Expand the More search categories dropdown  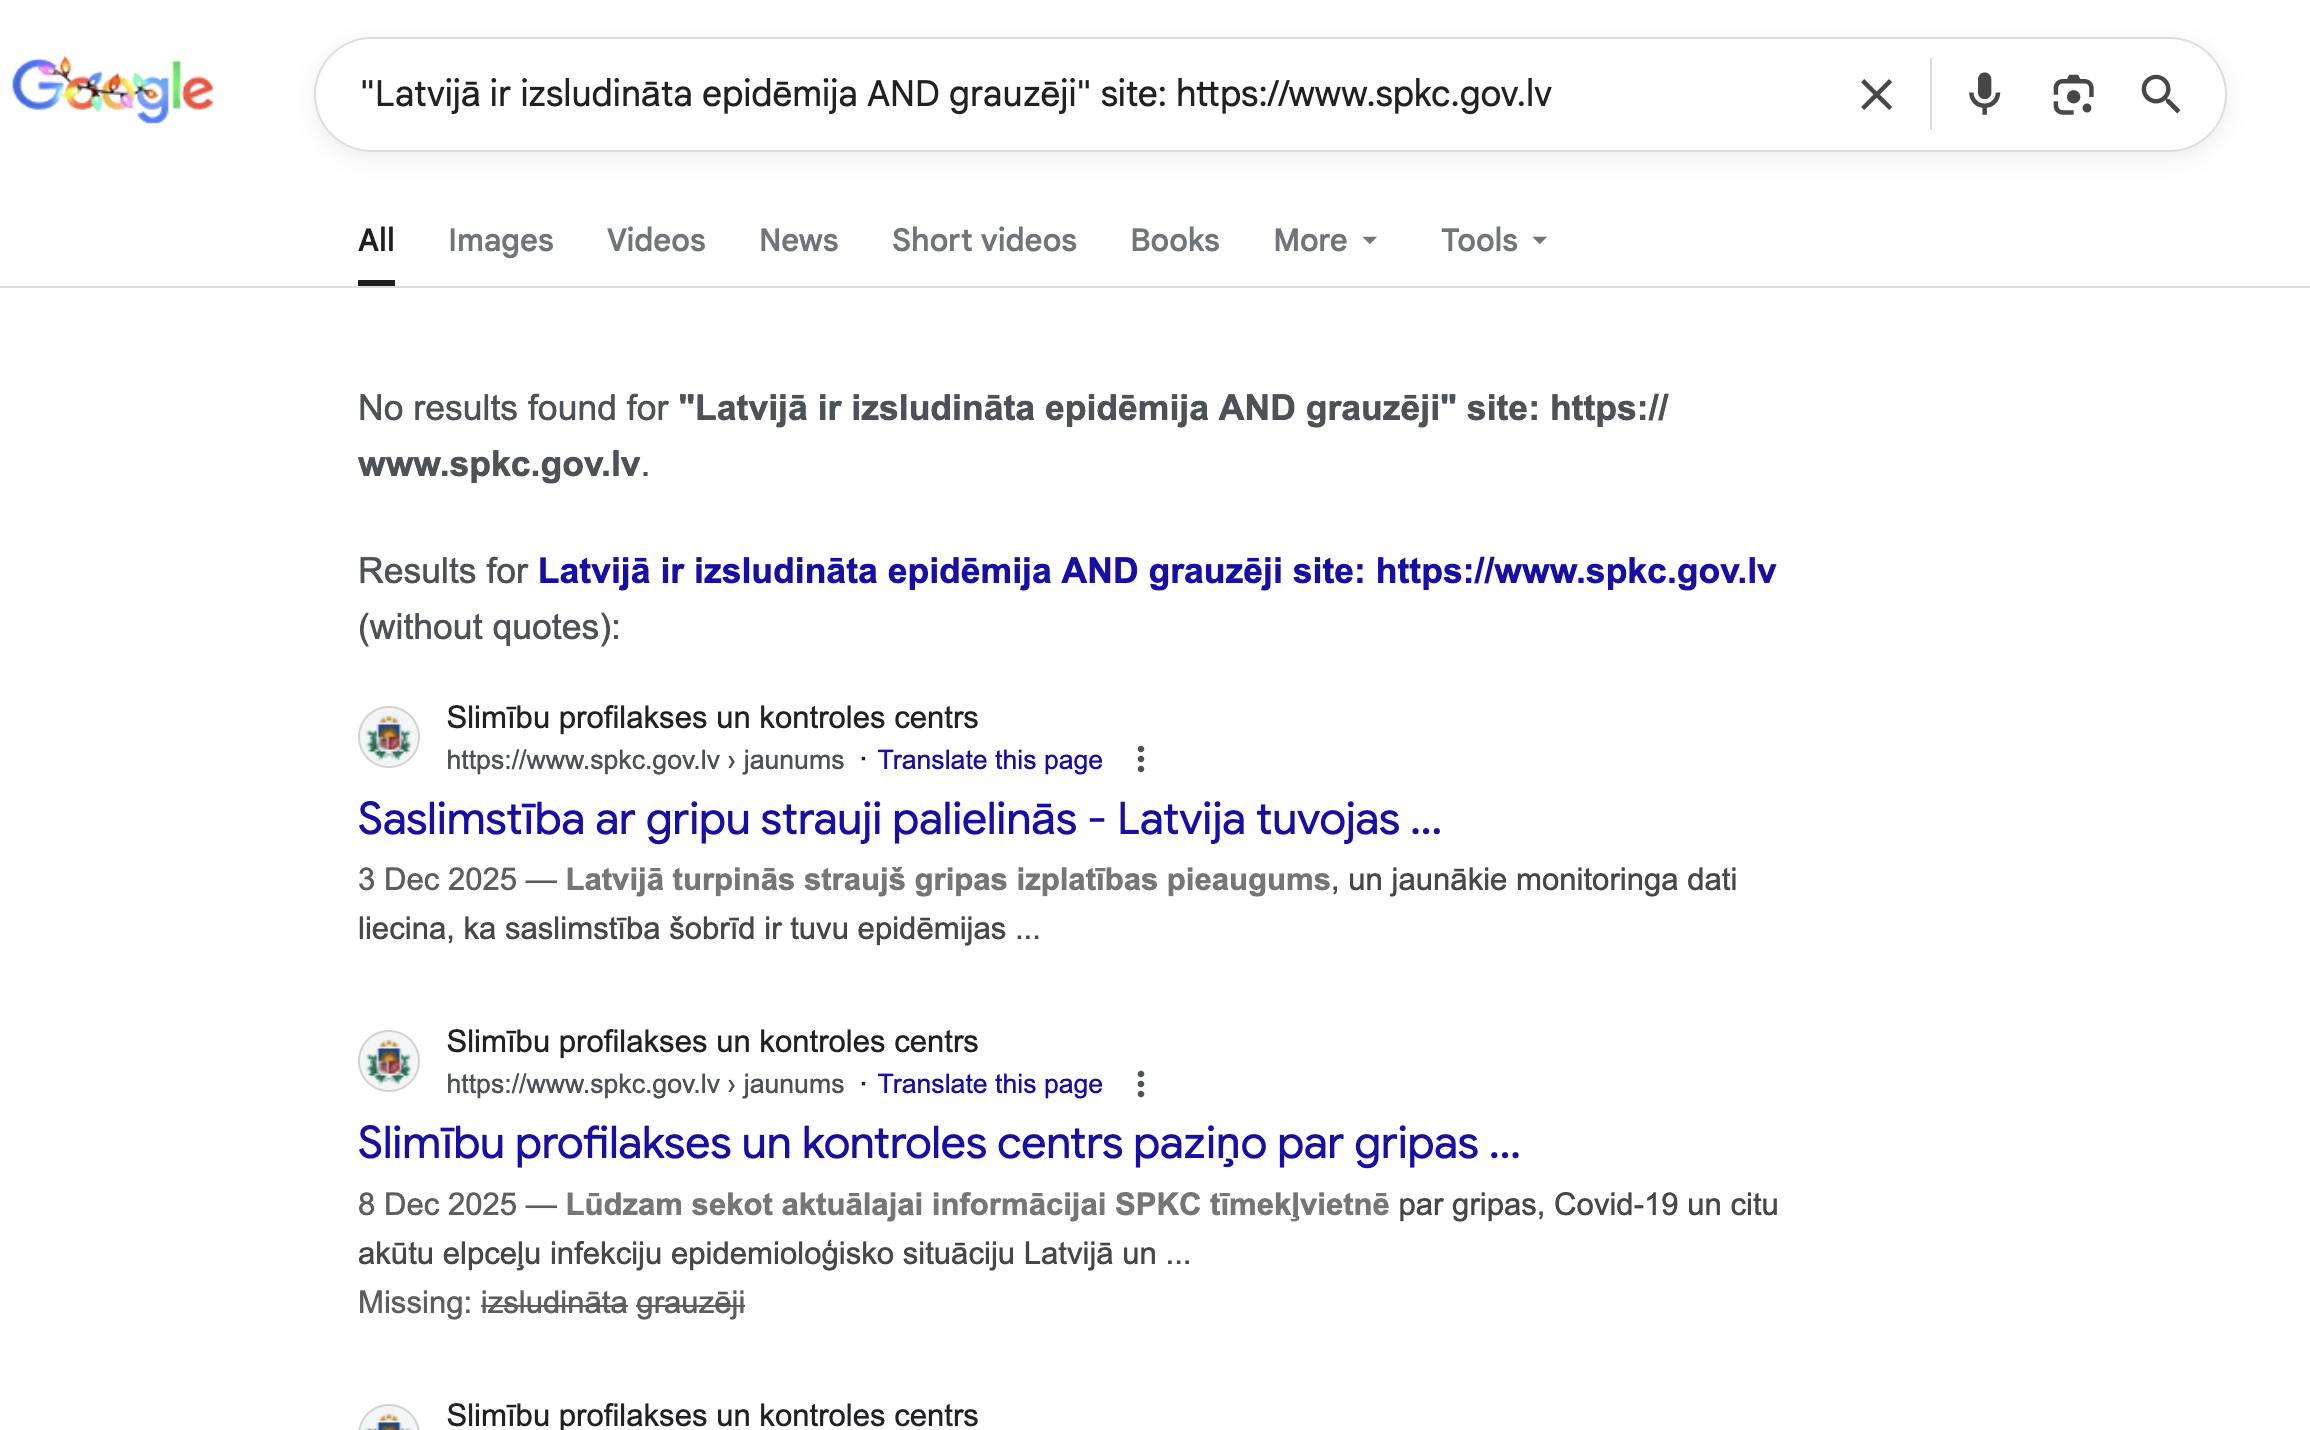pyautogui.click(x=1324, y=240)
